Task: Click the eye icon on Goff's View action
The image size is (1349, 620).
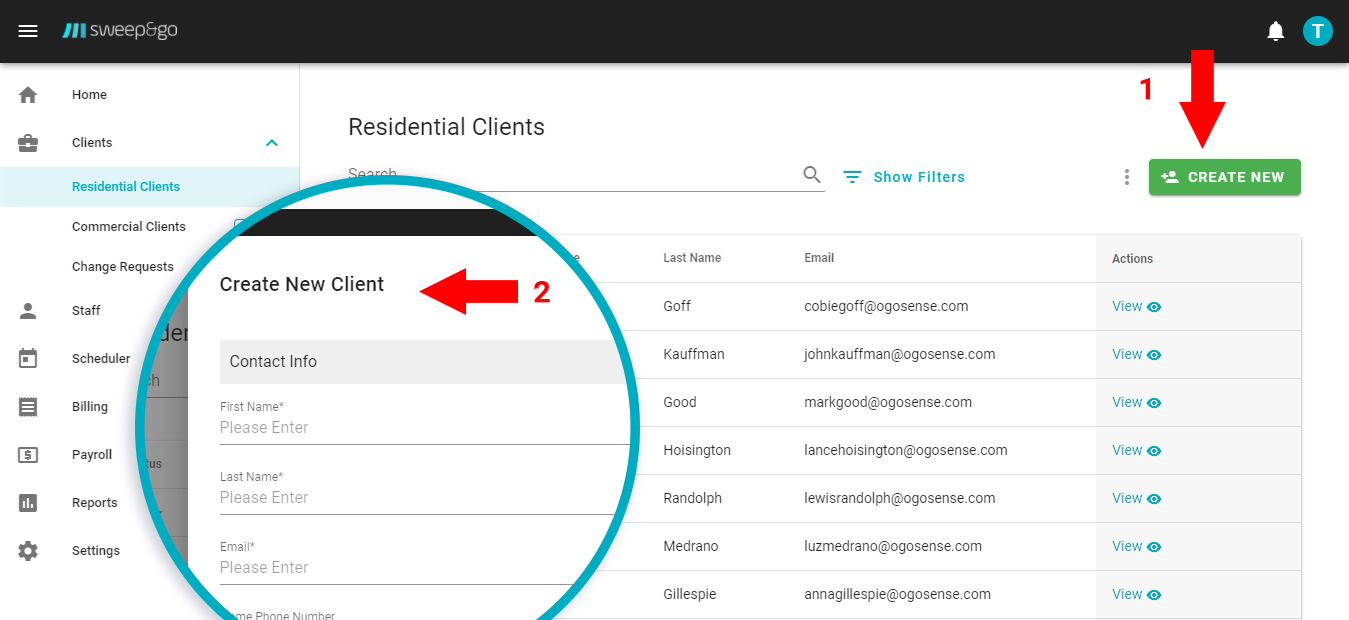Action: [x=1156, y=306]
